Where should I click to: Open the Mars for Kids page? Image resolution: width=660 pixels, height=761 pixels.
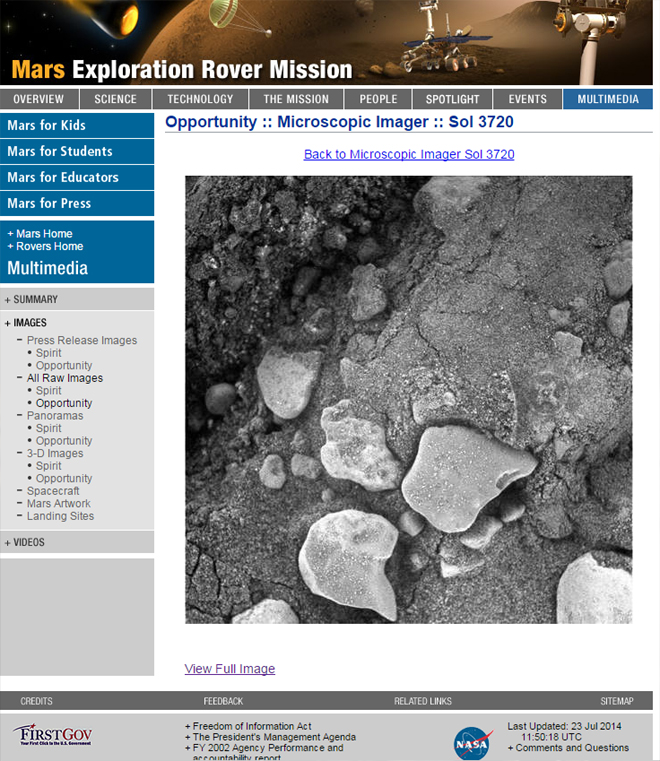pyautogui.click(x=46, y=125)
